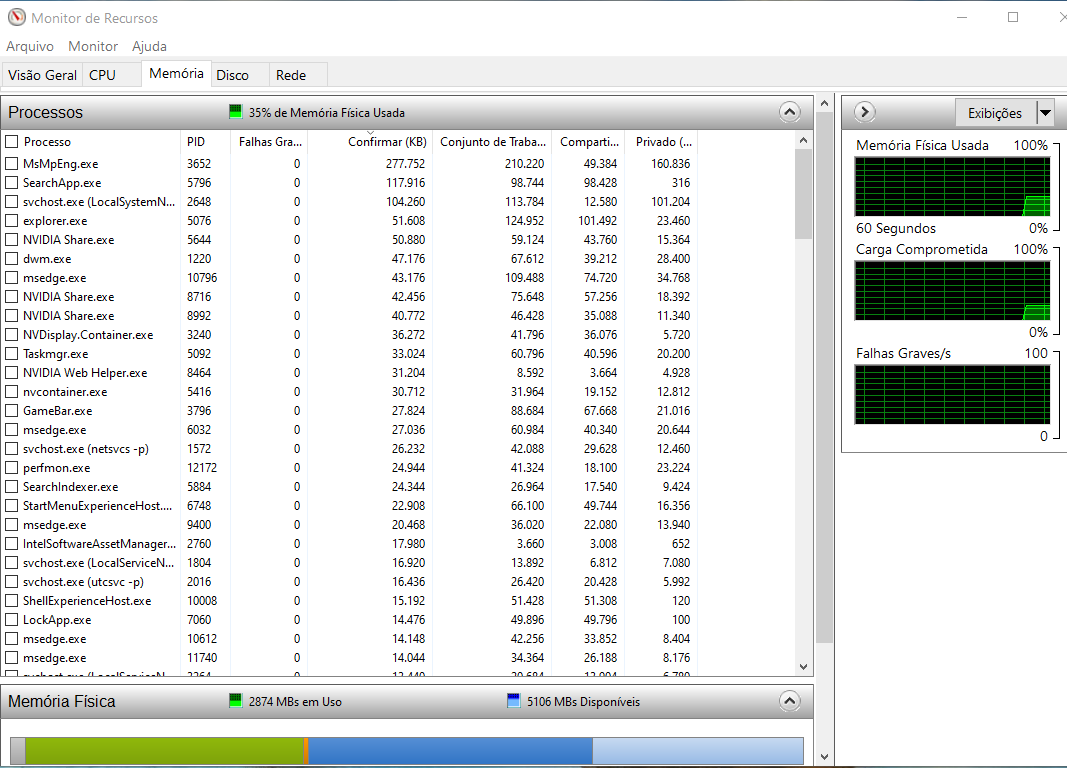Check the GameBar.exe process checkbox

pos(12,411)
